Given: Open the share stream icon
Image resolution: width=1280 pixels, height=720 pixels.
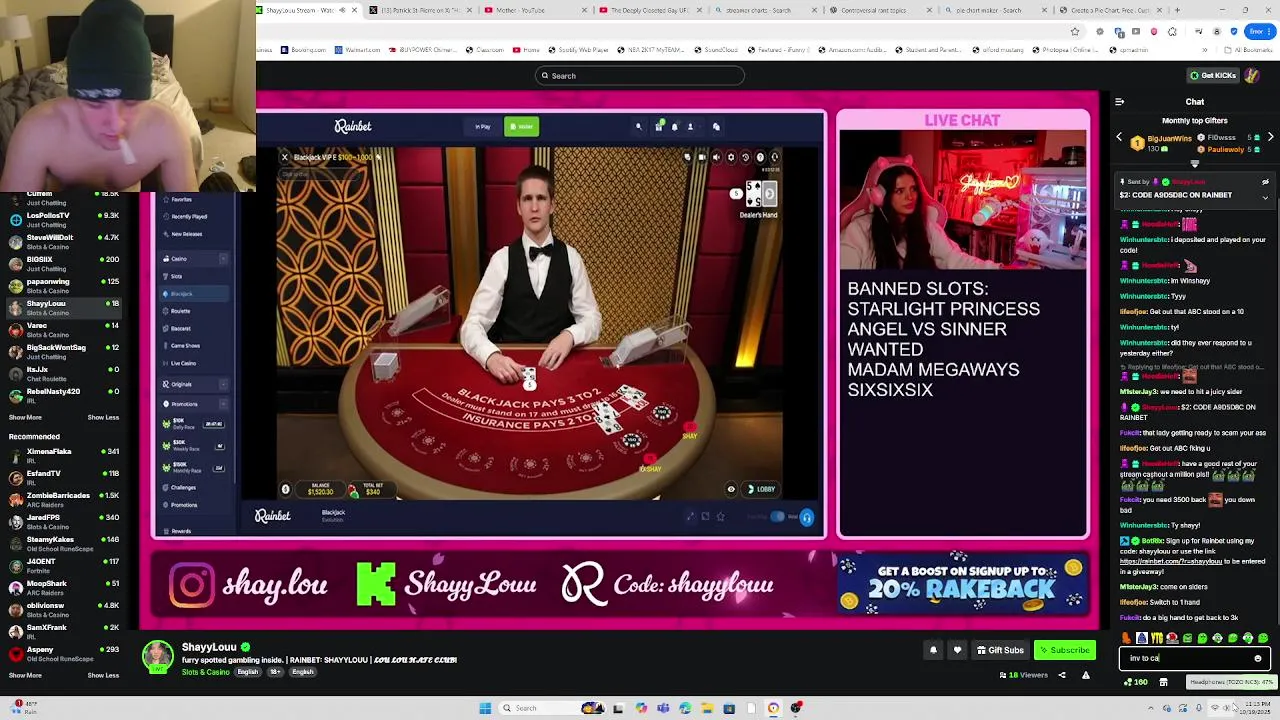Looking at the screenshot, I should pos(1062,675).
